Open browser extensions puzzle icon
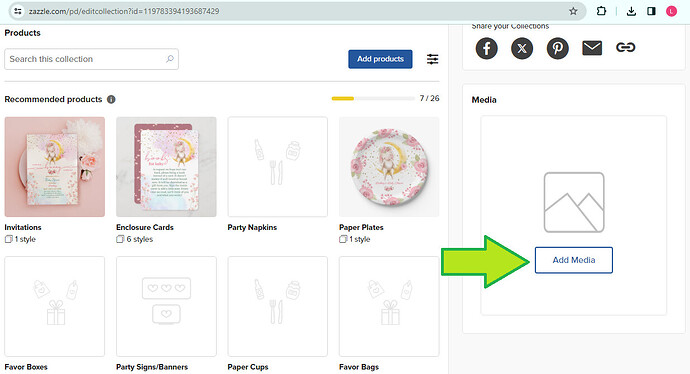 pos(601,11)
